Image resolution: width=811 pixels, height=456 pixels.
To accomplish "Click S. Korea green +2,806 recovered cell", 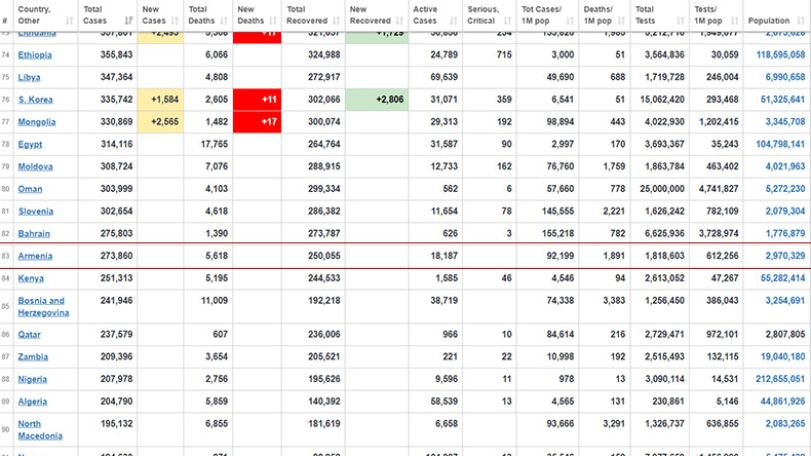I will coord(377,99).
